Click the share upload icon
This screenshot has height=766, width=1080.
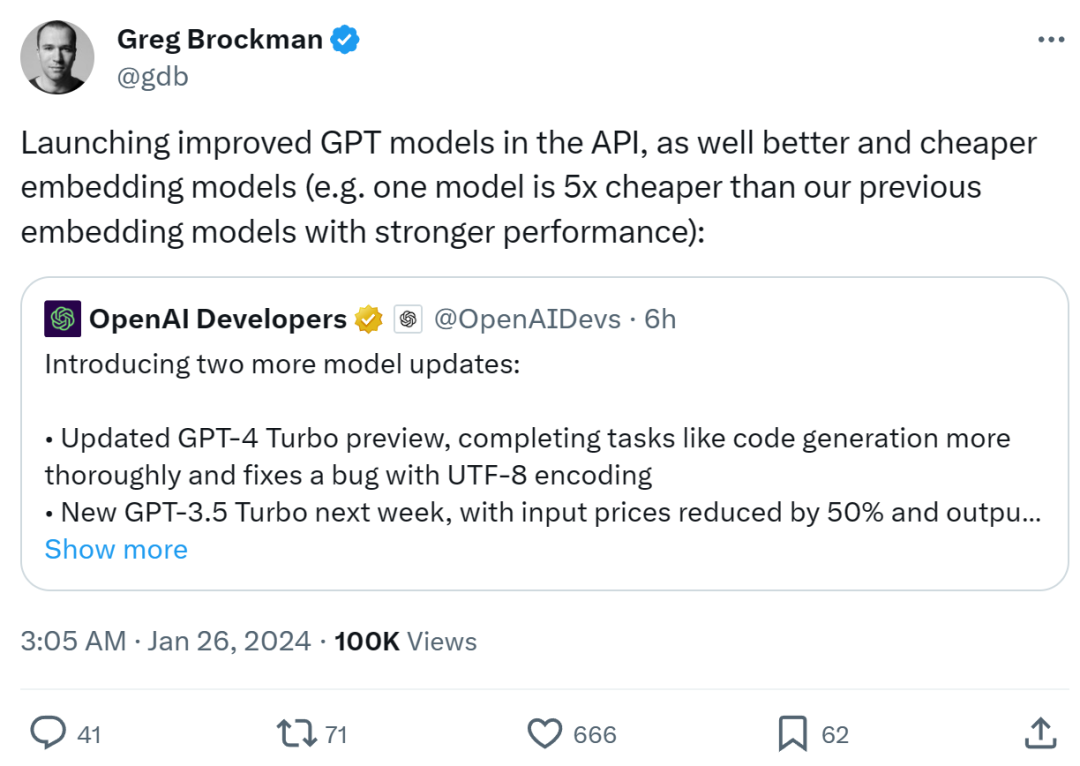1040,734
